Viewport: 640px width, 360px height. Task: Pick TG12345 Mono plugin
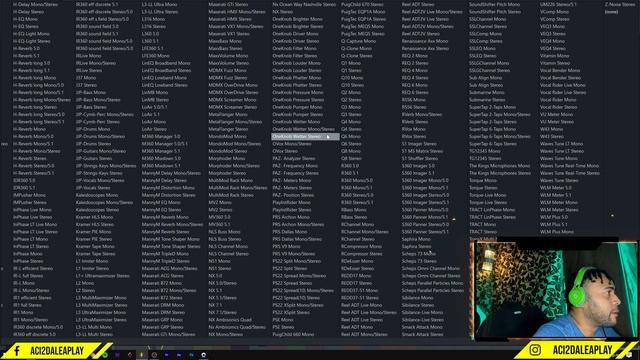pos(484,151)
